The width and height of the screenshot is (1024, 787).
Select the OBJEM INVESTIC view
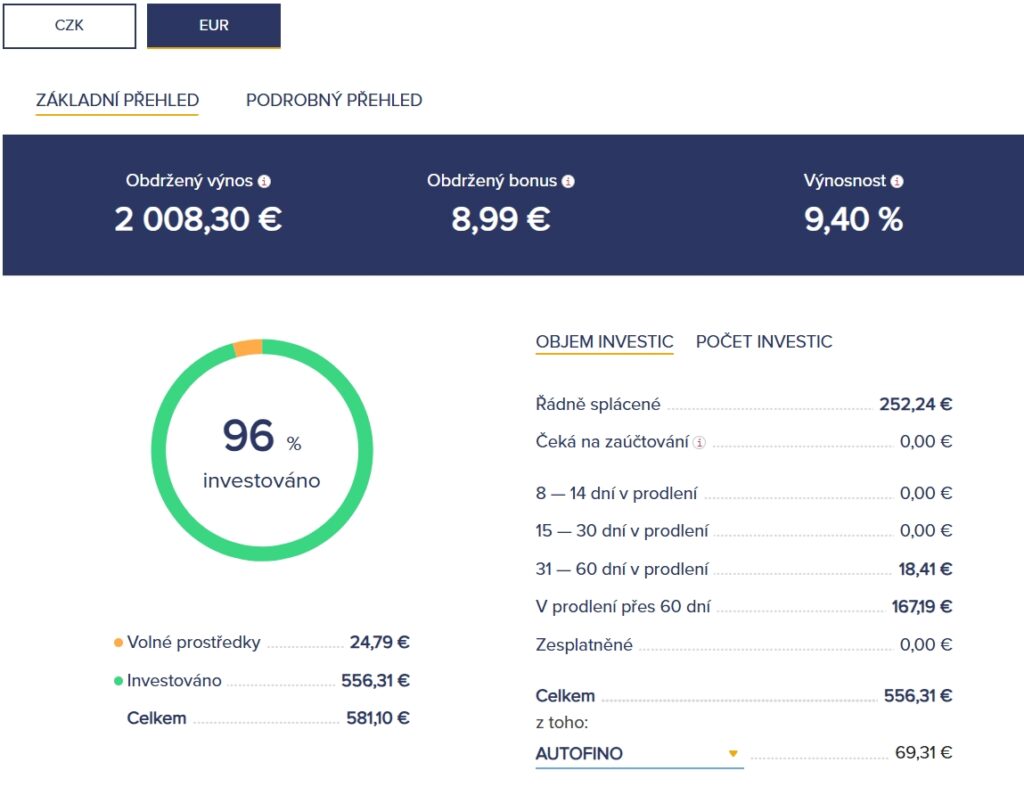[x=604, y=342]
